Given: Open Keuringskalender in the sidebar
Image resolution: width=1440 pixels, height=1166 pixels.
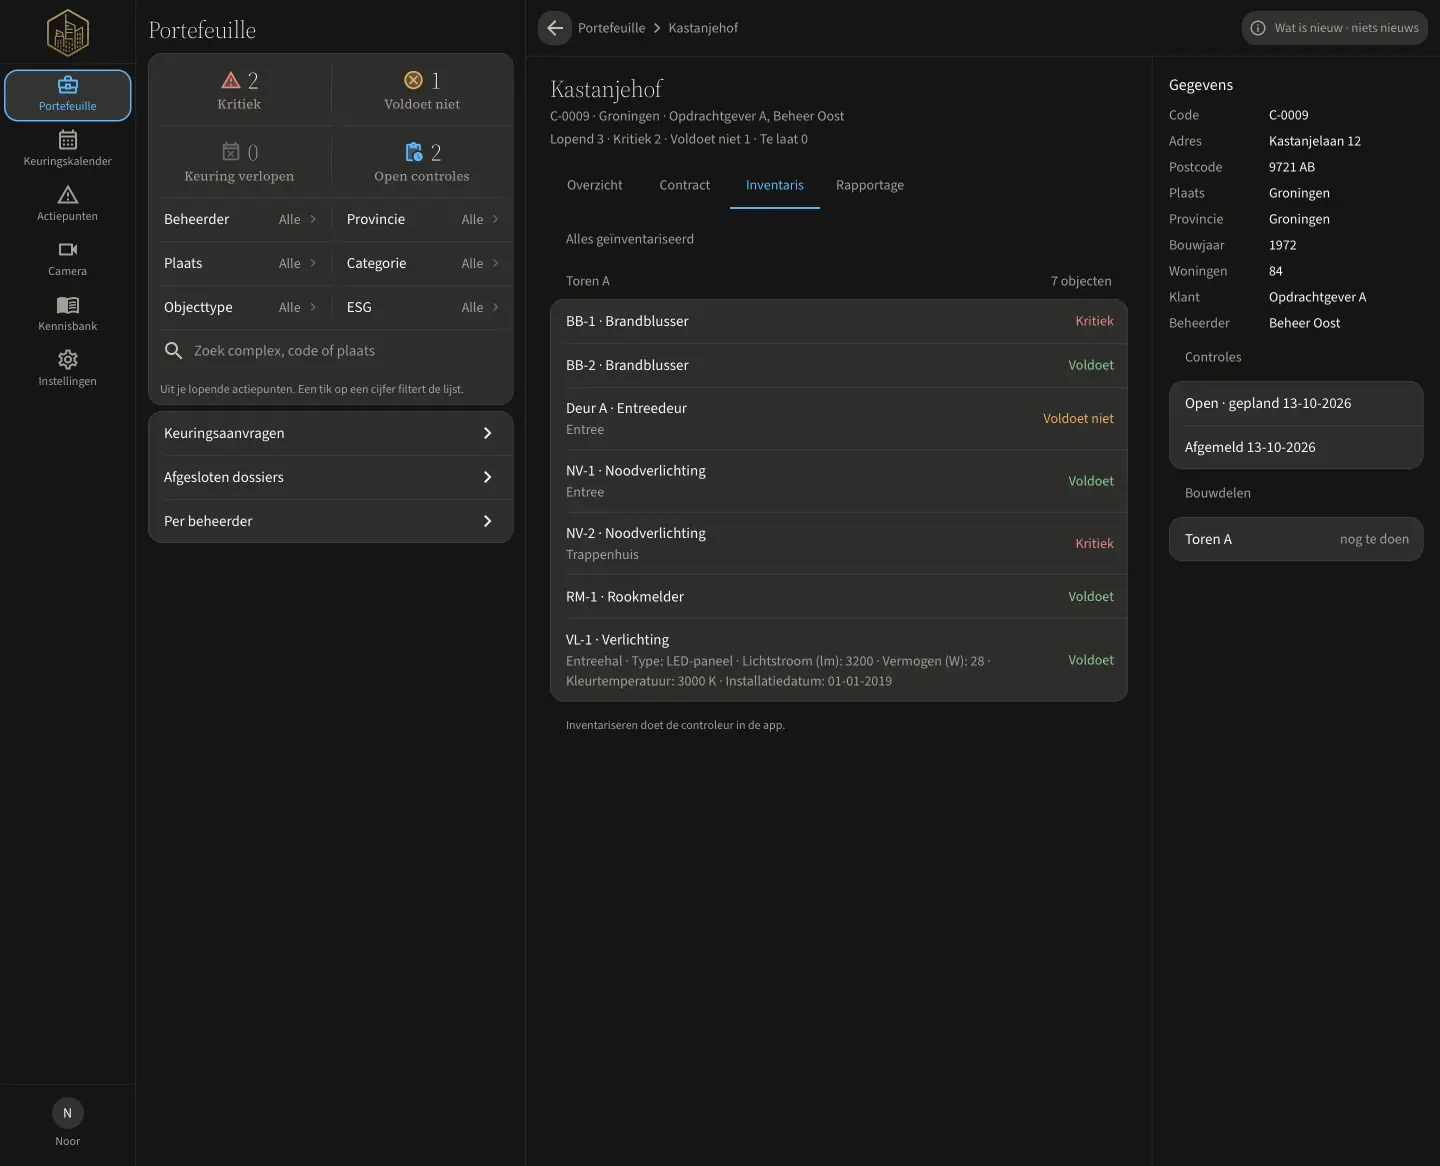Looking at the screenshot, I should click(68, 148).
